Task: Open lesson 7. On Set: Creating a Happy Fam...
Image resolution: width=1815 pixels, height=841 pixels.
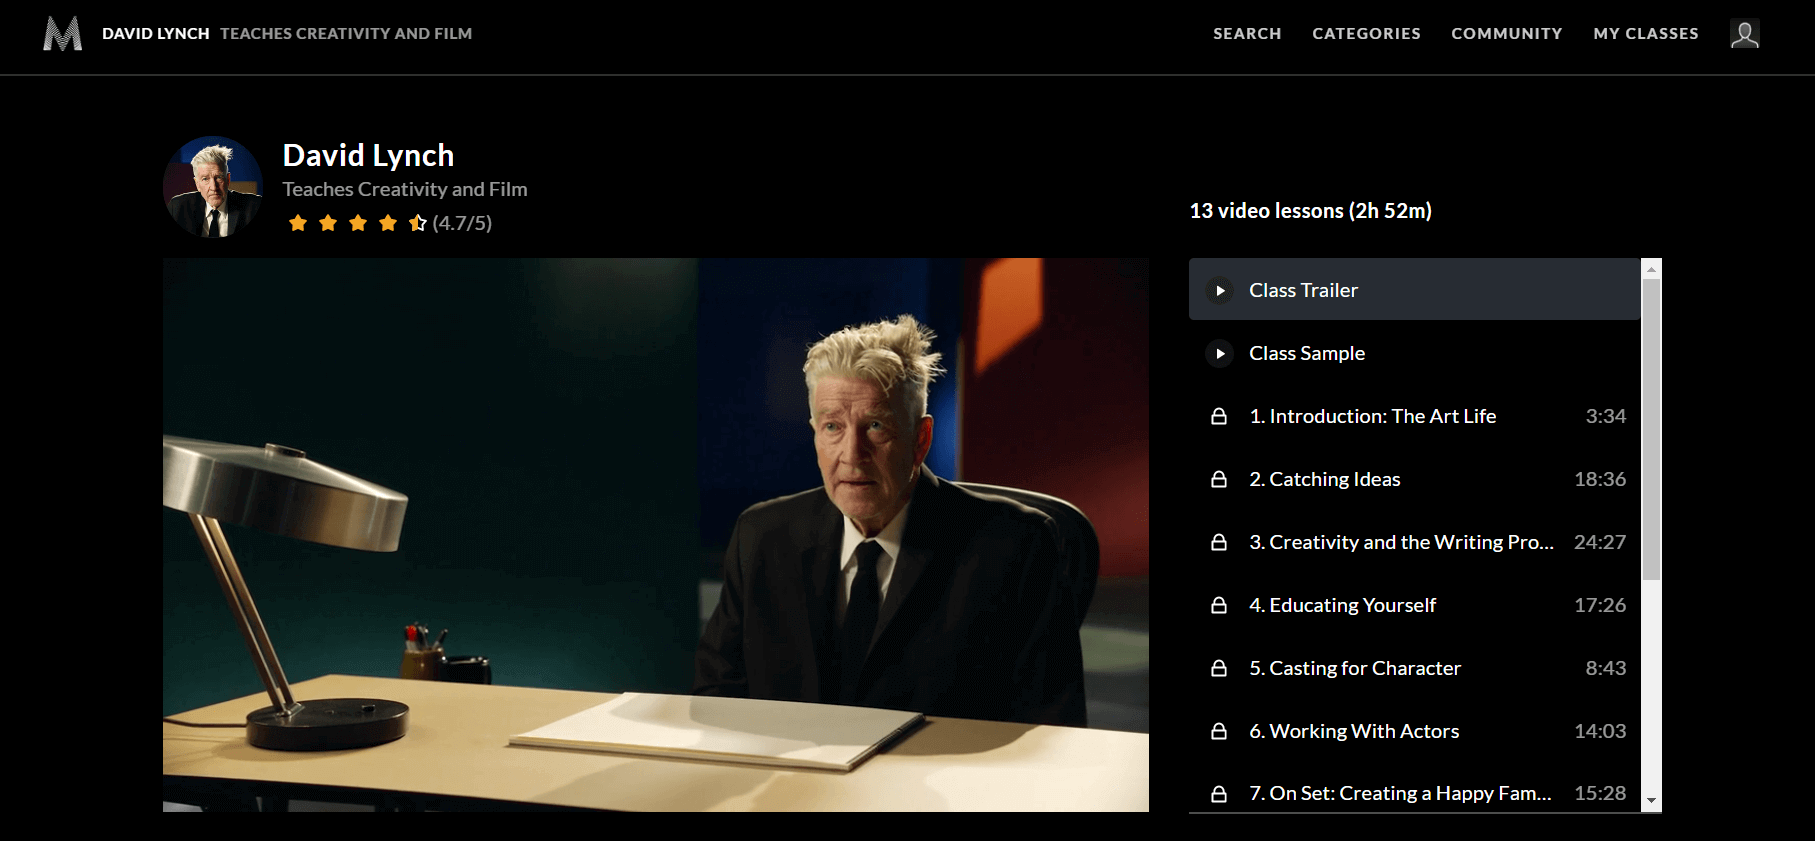Action: (1415, 793)
